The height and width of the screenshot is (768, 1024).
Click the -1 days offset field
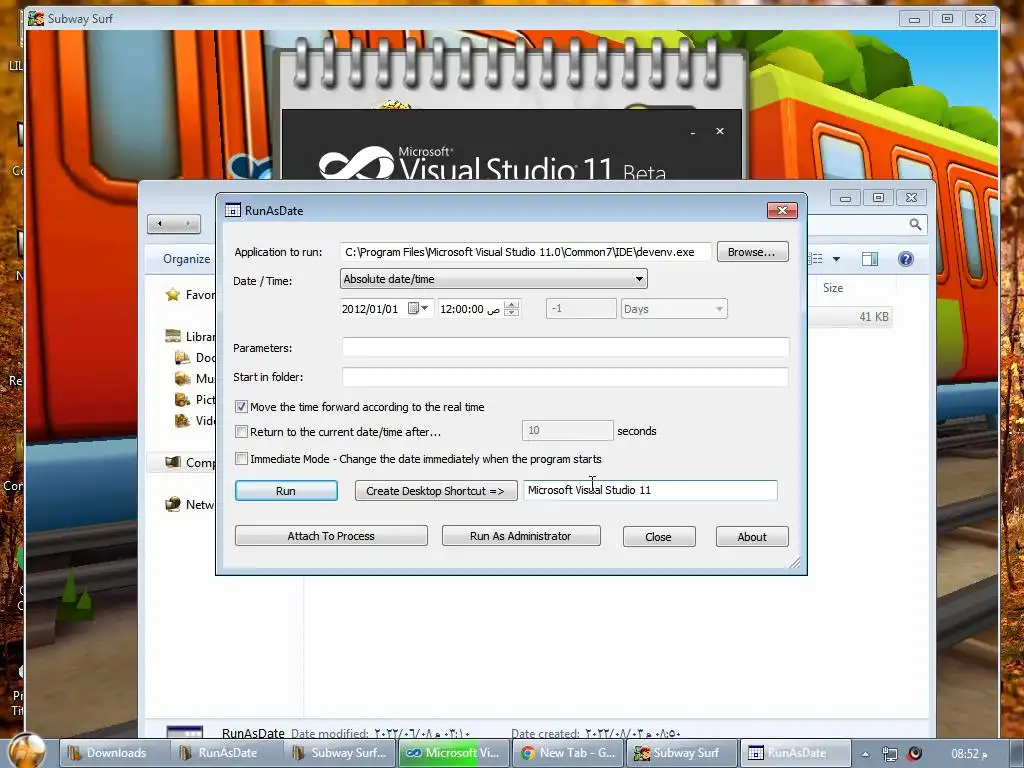click(581, 309)
